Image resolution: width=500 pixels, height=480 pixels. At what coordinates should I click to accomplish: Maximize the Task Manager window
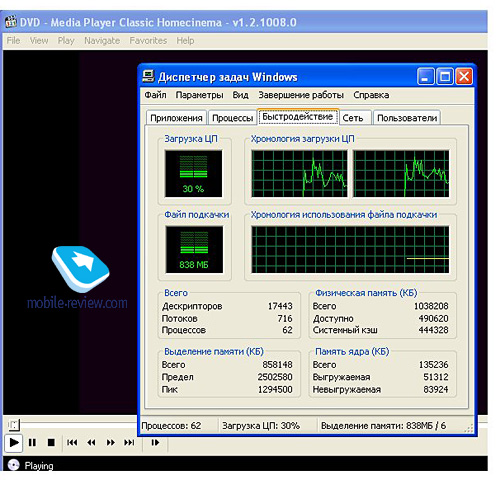click(445, 77)
